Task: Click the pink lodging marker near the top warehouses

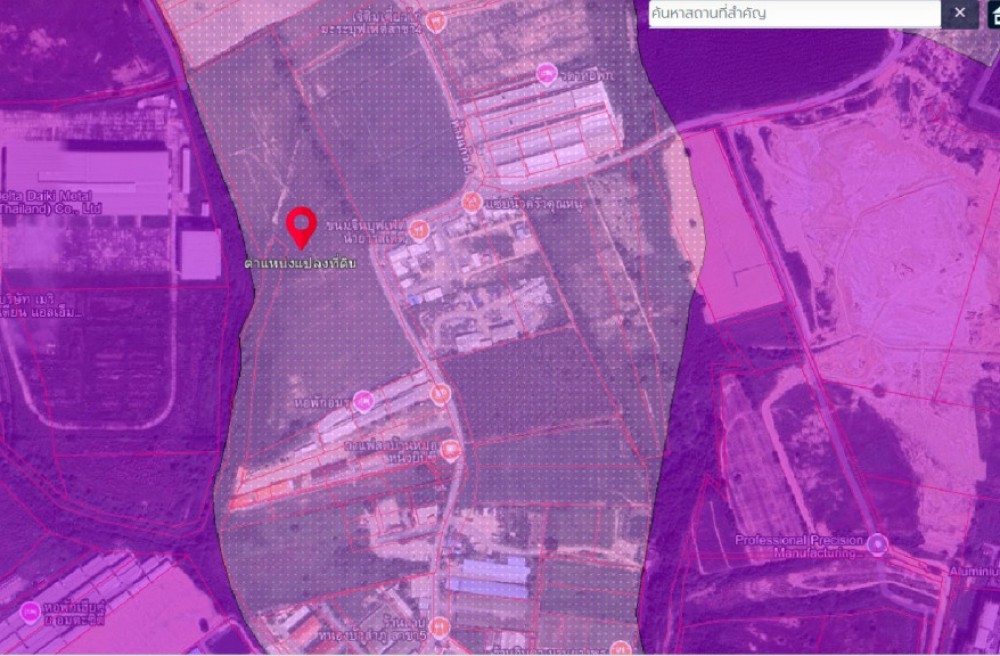Action: (x=546, y=73)
